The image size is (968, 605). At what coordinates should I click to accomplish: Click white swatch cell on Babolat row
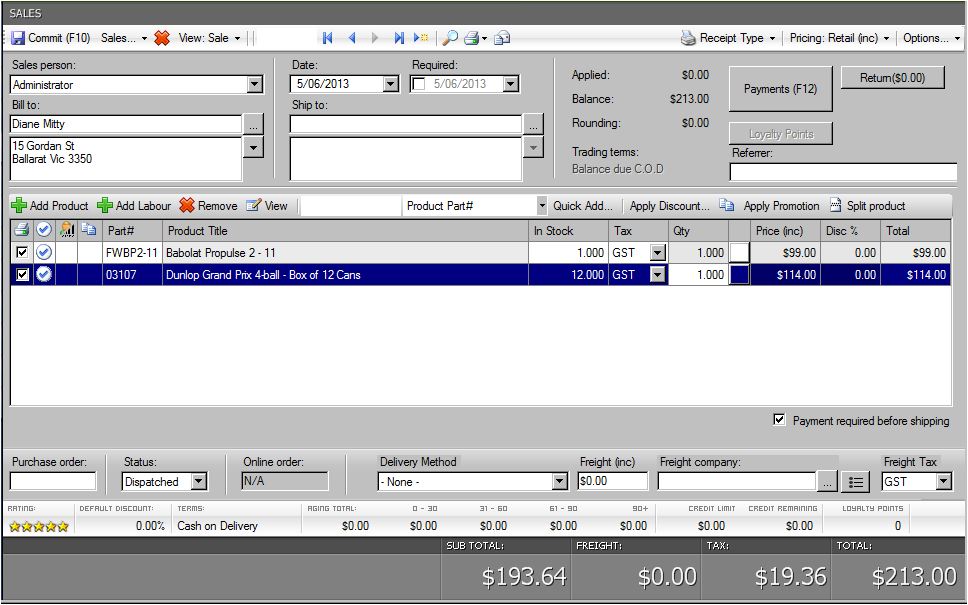740,252
